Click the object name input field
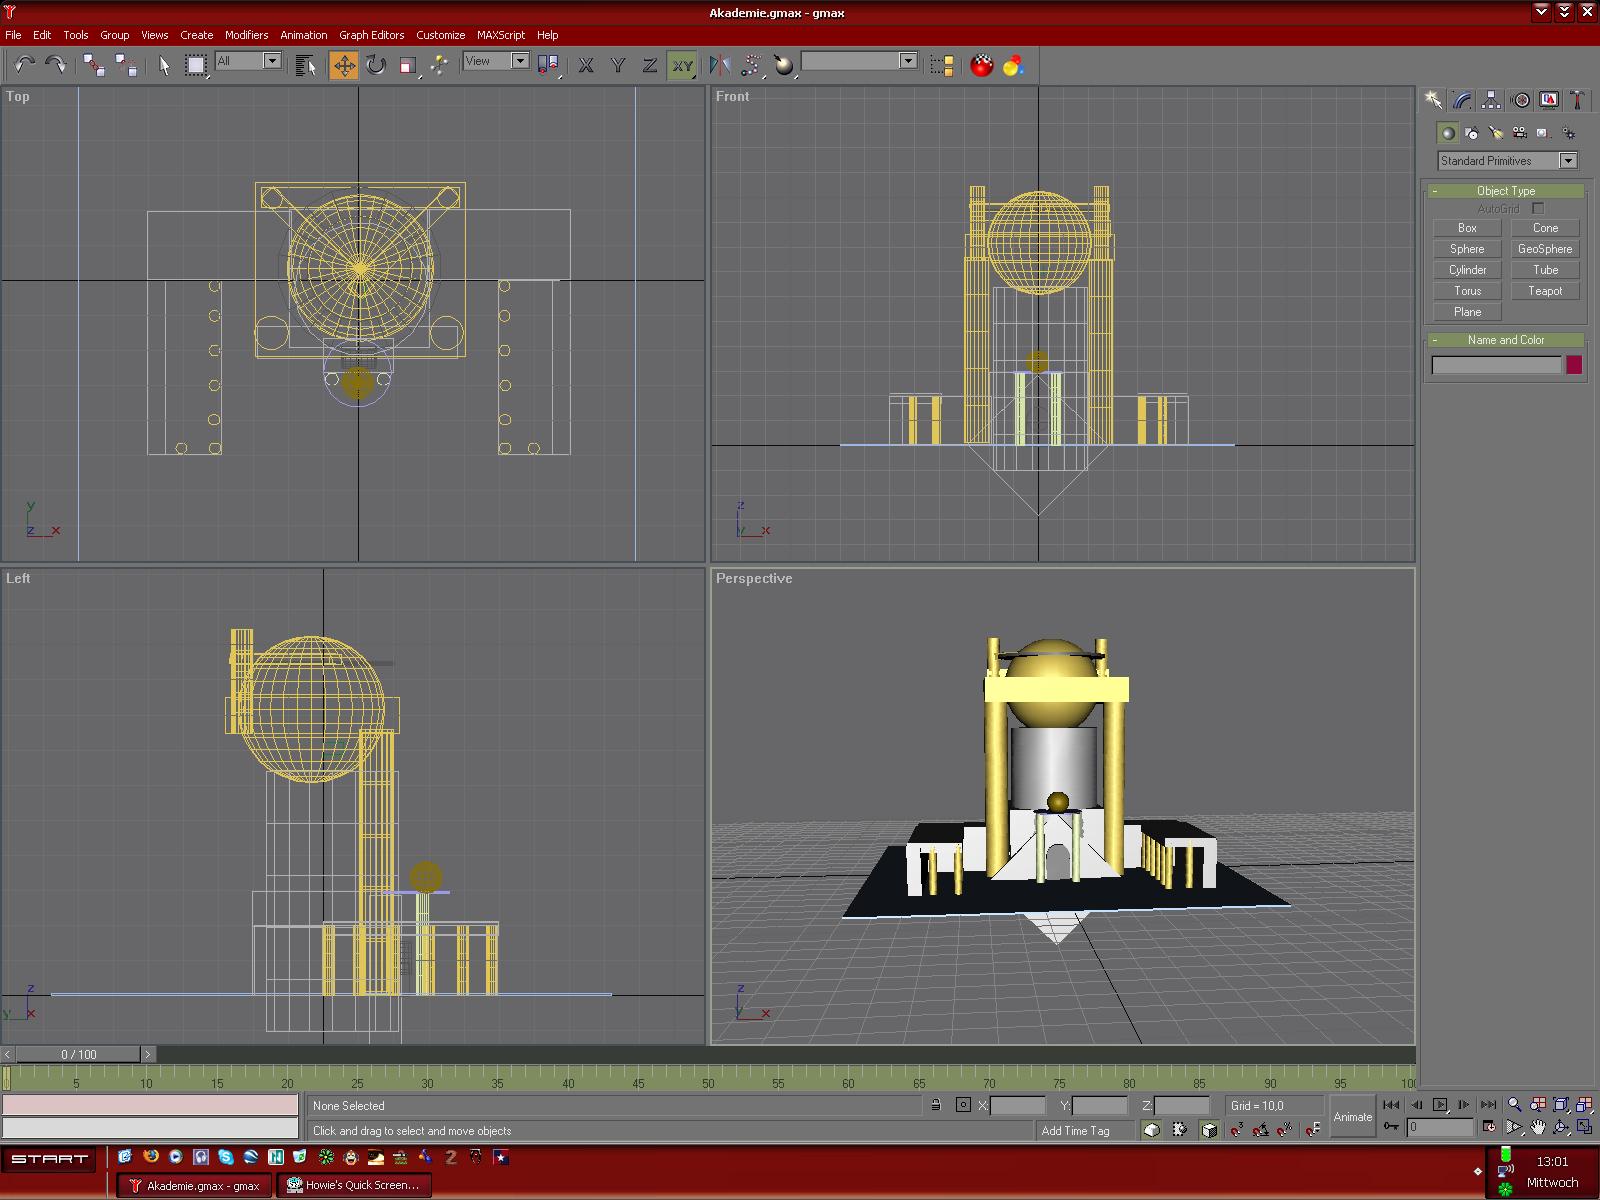The image size is (1600, 1200). pos(1496,365)
